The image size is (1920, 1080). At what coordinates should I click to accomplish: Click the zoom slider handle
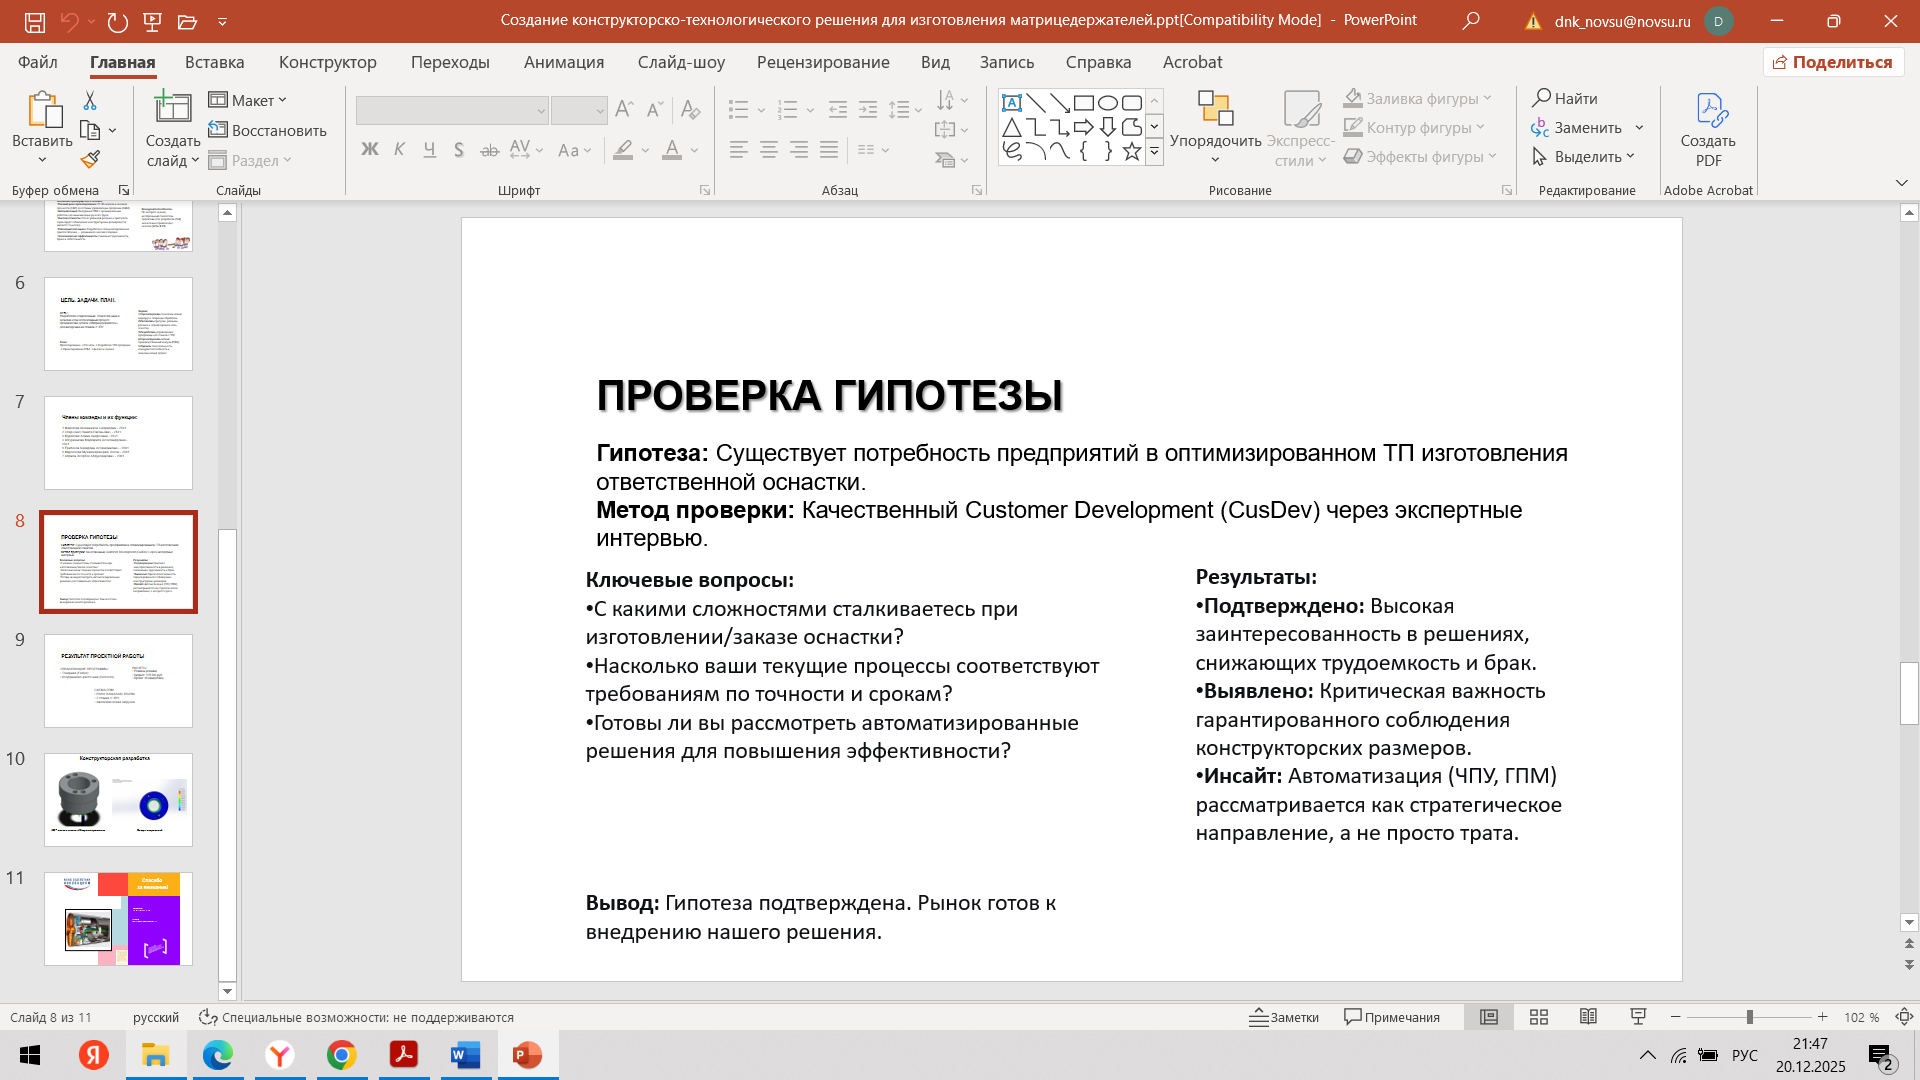1750,1017
